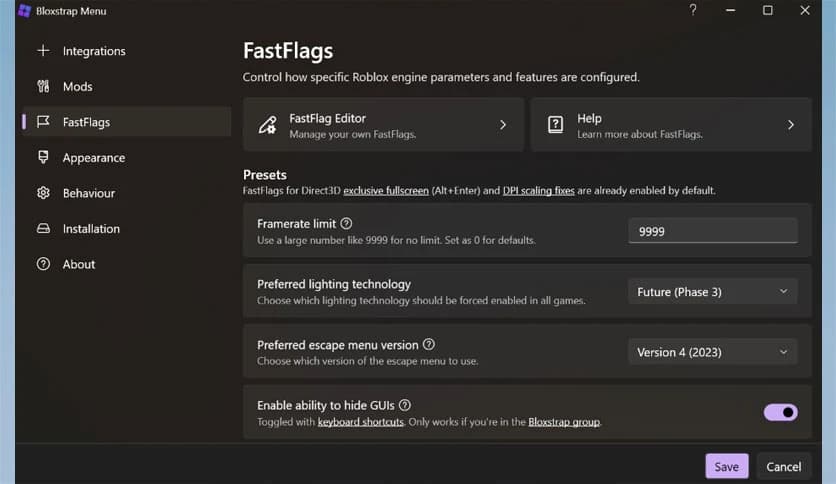Open the Preferred lighting technology dropdown

712,292
